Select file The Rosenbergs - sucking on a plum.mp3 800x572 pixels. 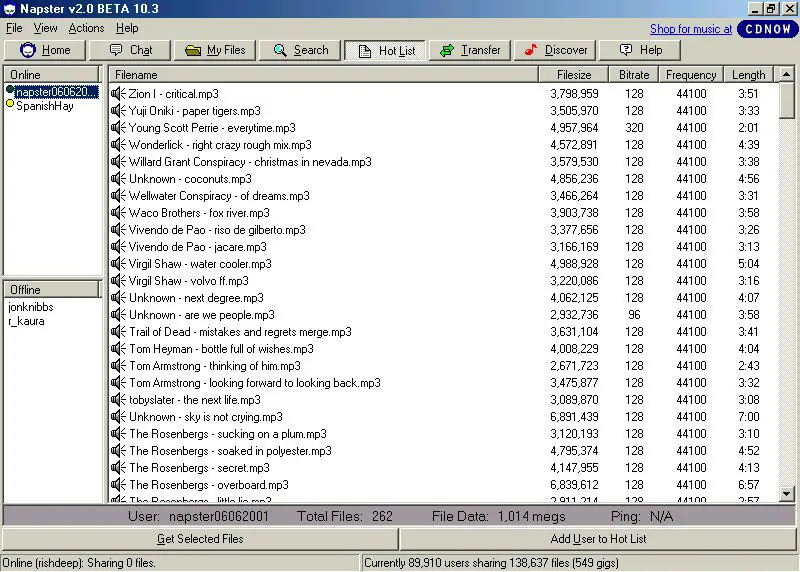[x=228, y=434]
